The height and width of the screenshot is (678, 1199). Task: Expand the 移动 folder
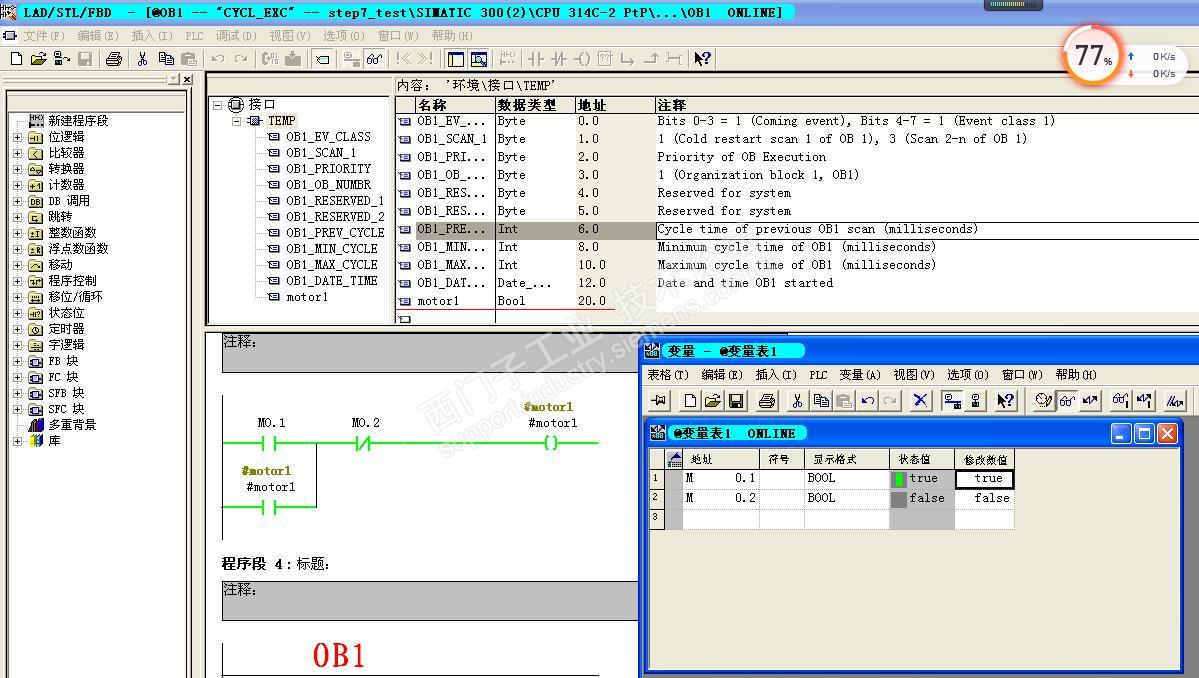18,265
